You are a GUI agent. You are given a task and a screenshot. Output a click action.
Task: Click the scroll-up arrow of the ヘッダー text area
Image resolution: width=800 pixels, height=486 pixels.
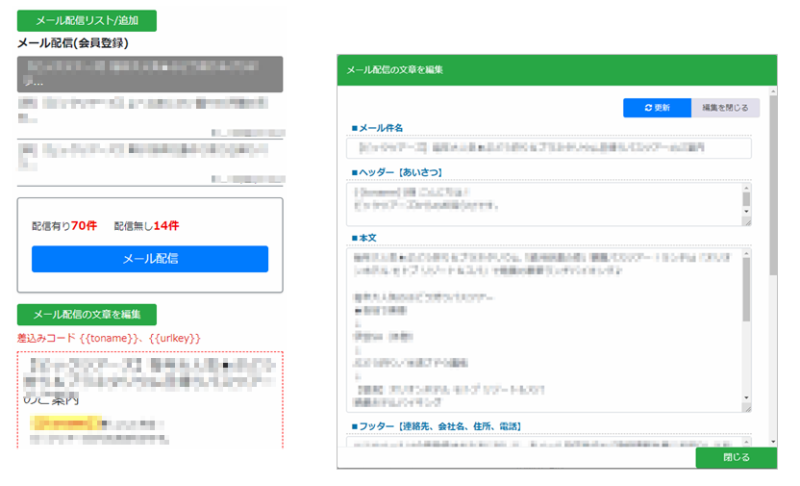click(746, 187)
